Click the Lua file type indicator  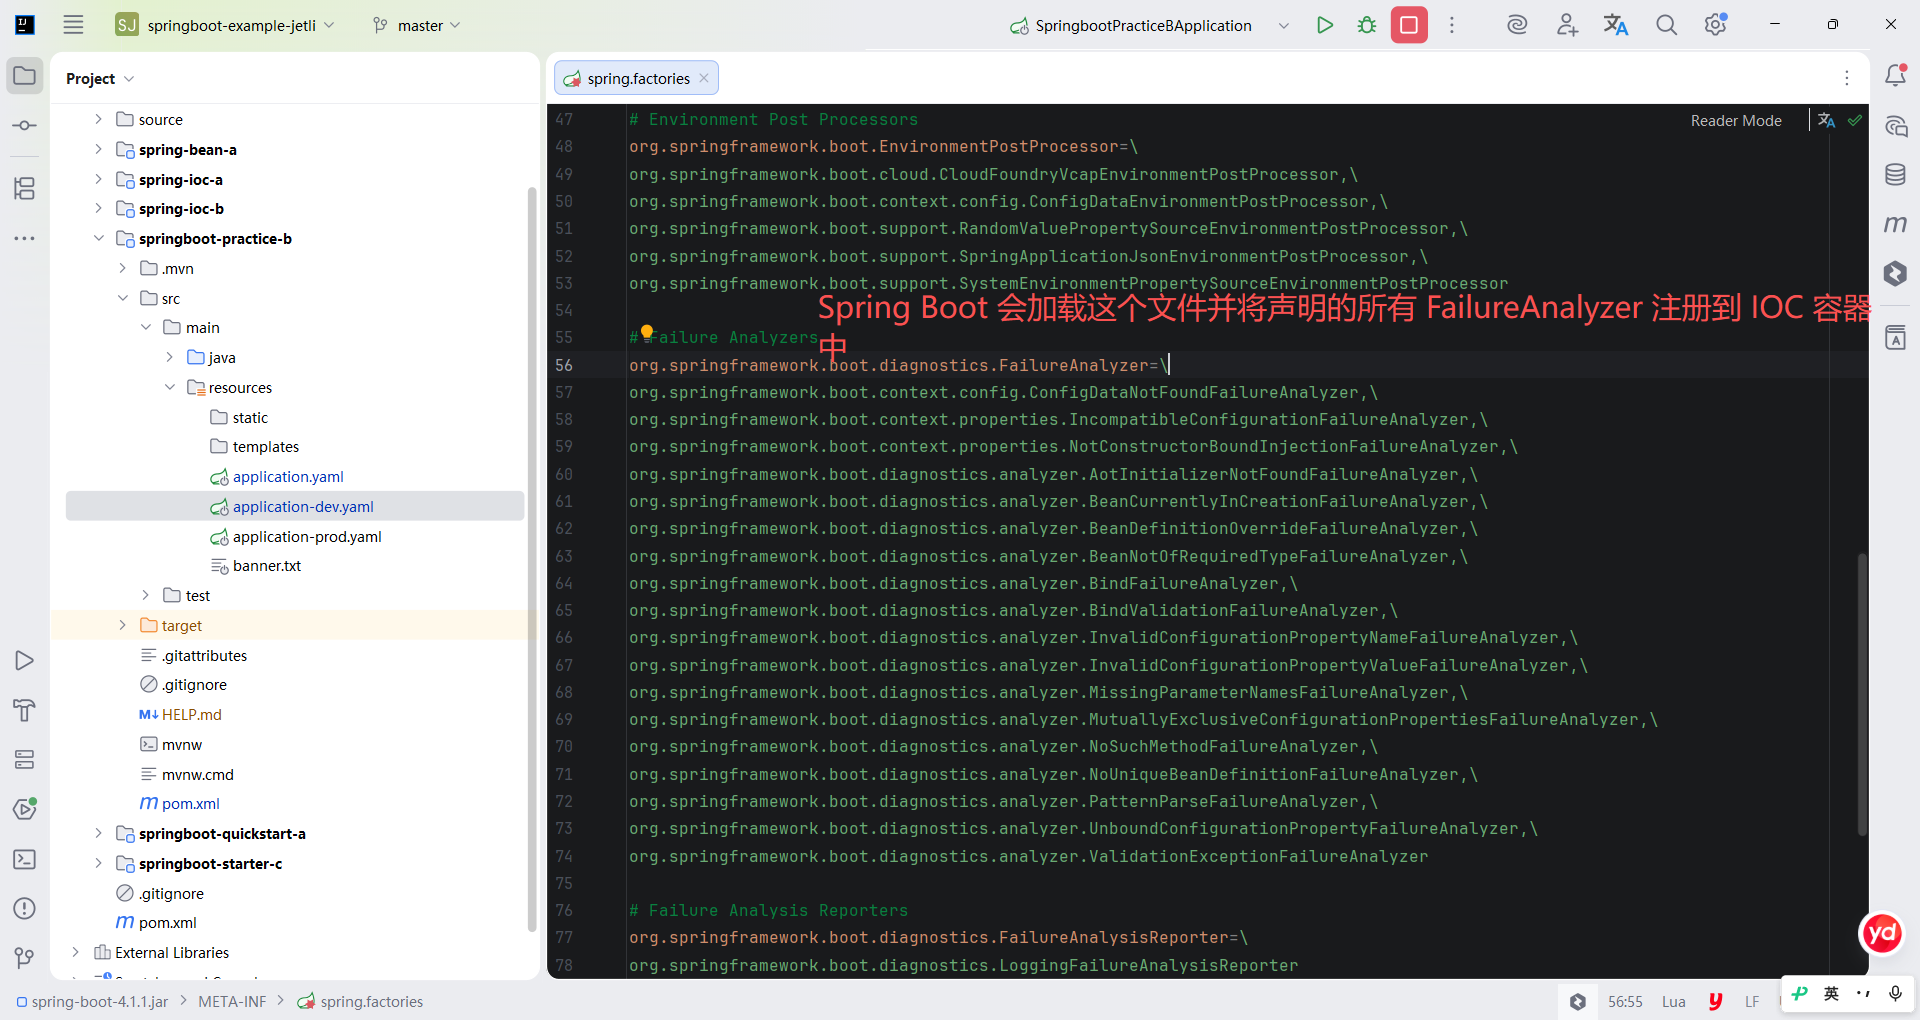pos(1673,1001)
